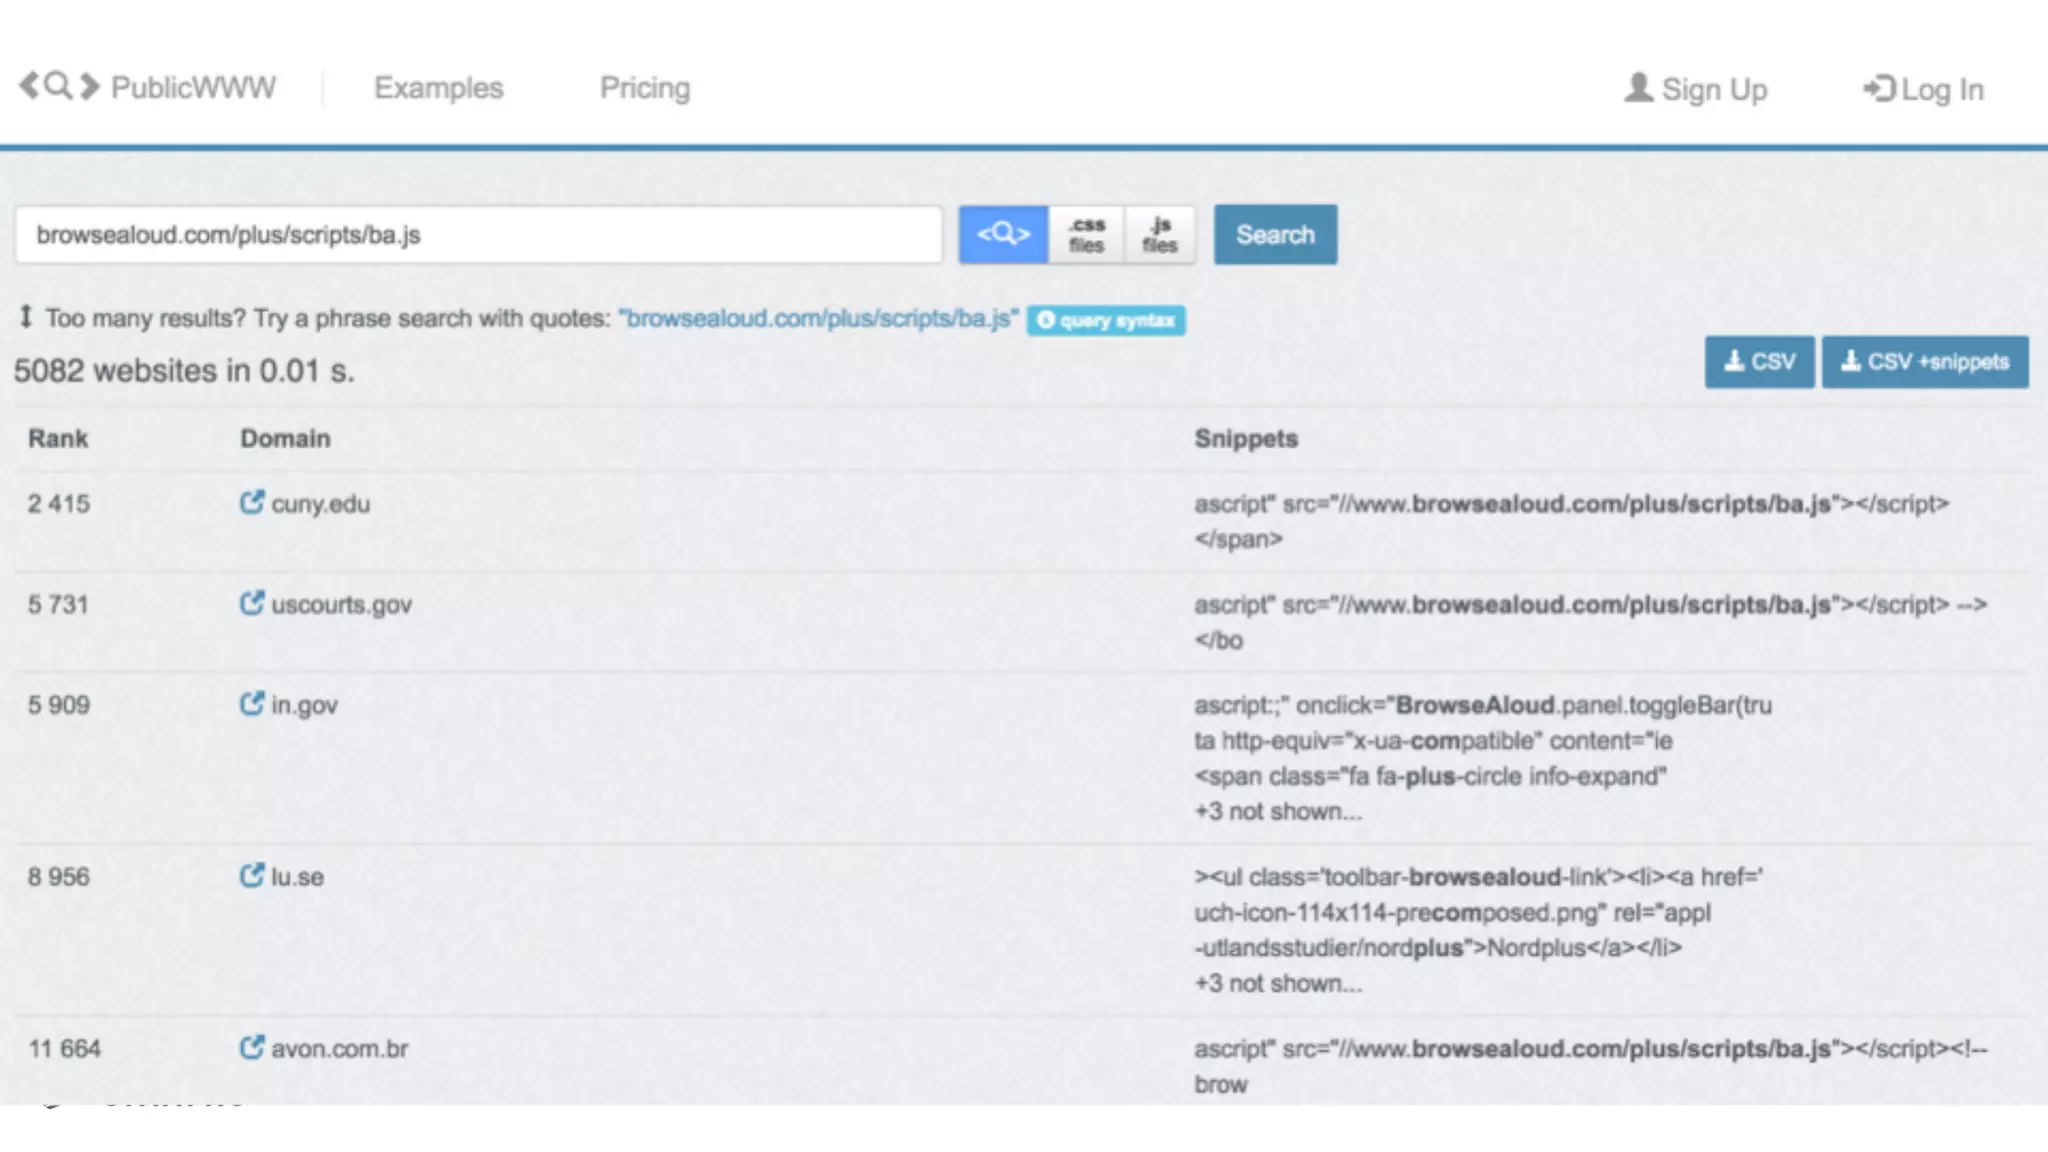
Task: Click into the search query input field
Action: point(478,235)
